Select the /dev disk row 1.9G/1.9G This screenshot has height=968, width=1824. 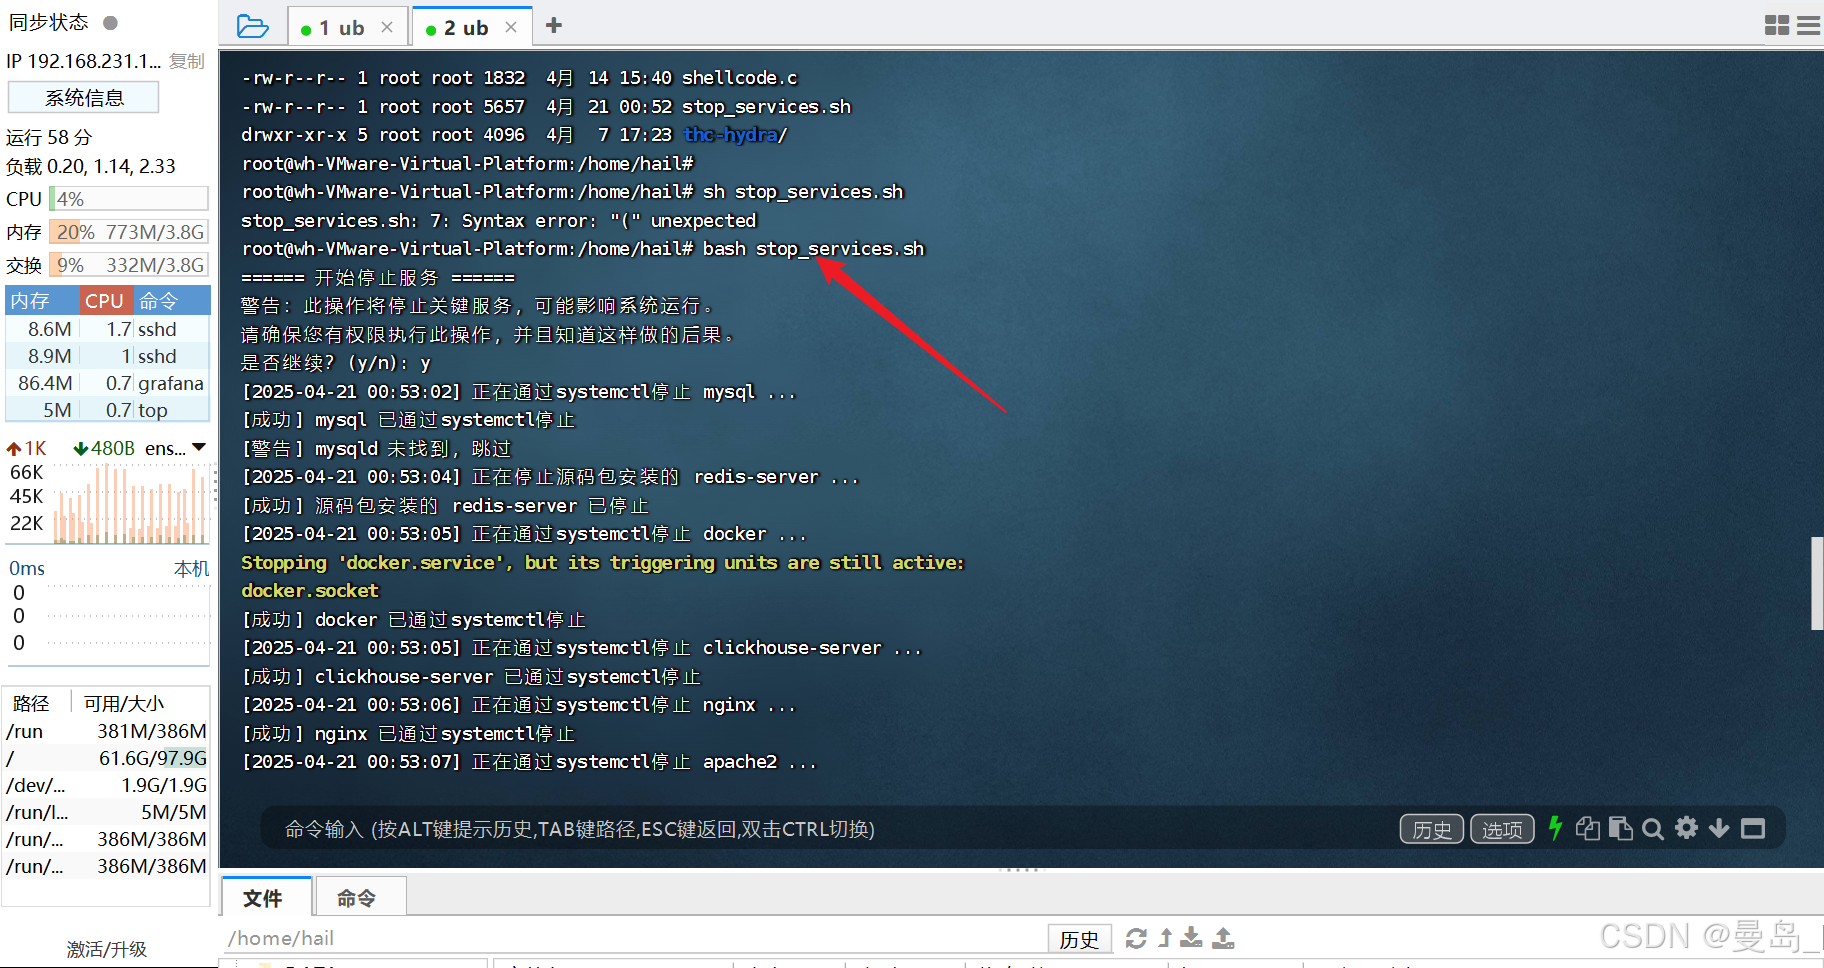point(106,785)
